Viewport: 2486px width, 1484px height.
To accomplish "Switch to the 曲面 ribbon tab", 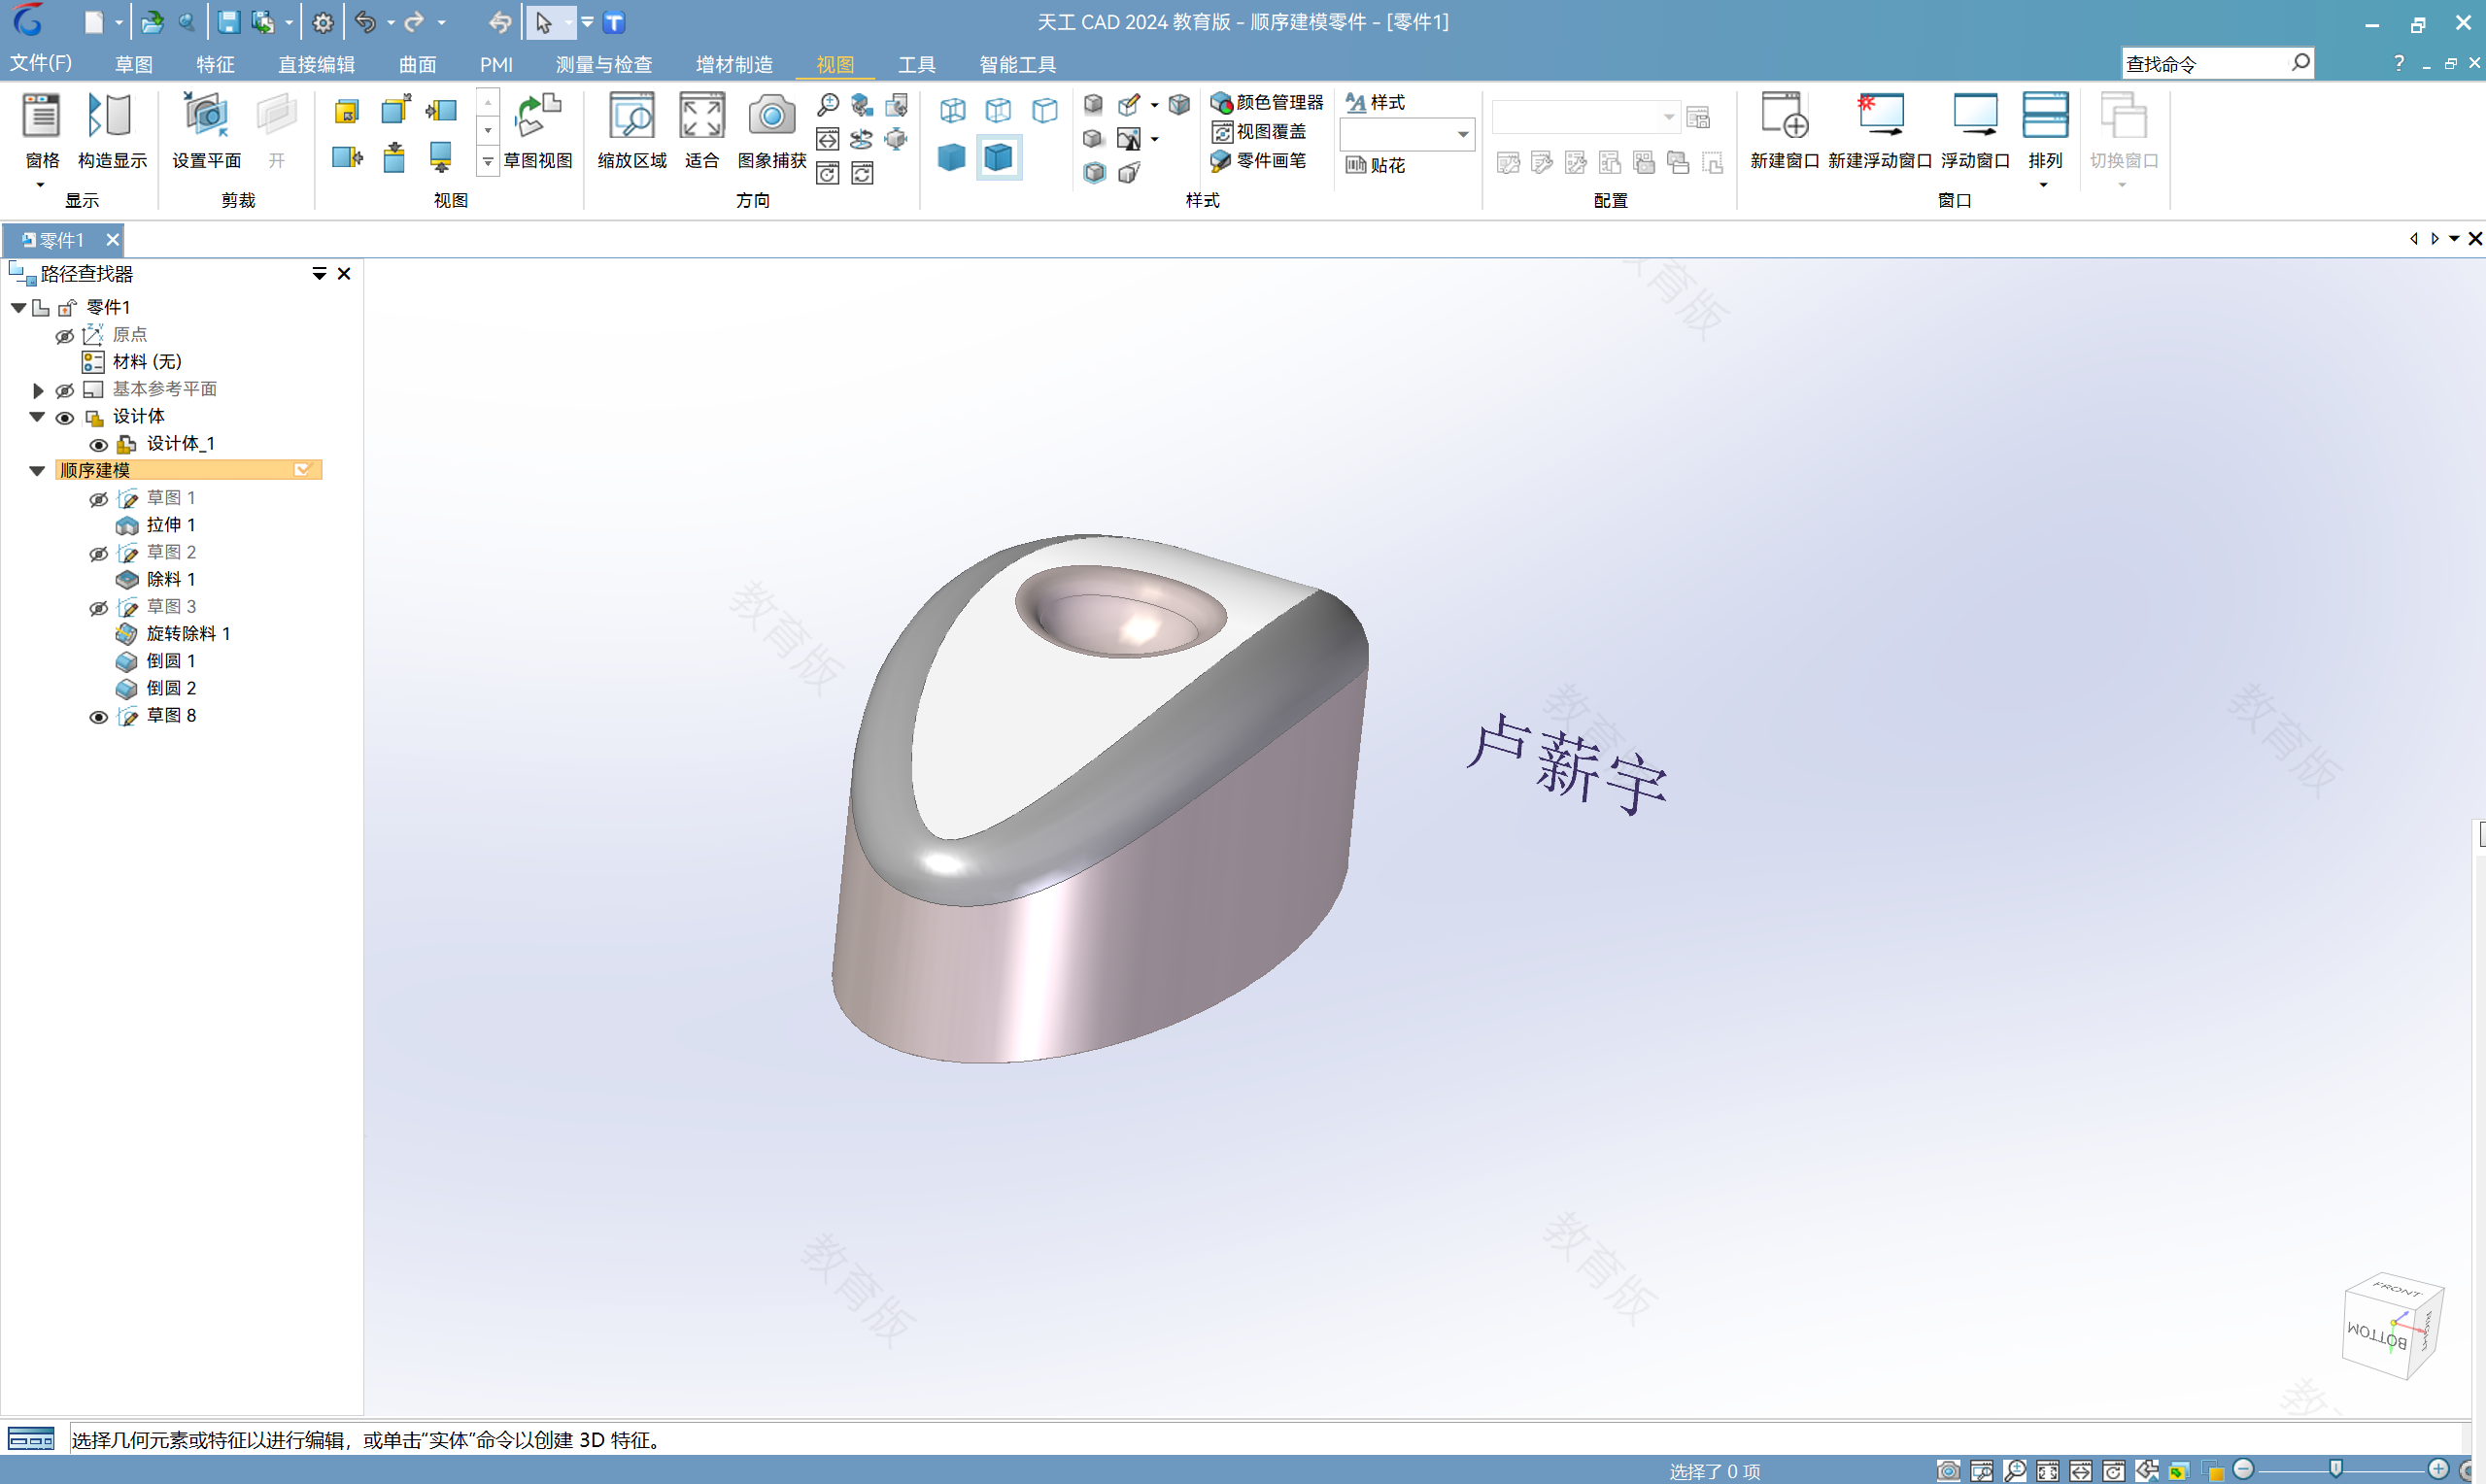I will 417,64.
